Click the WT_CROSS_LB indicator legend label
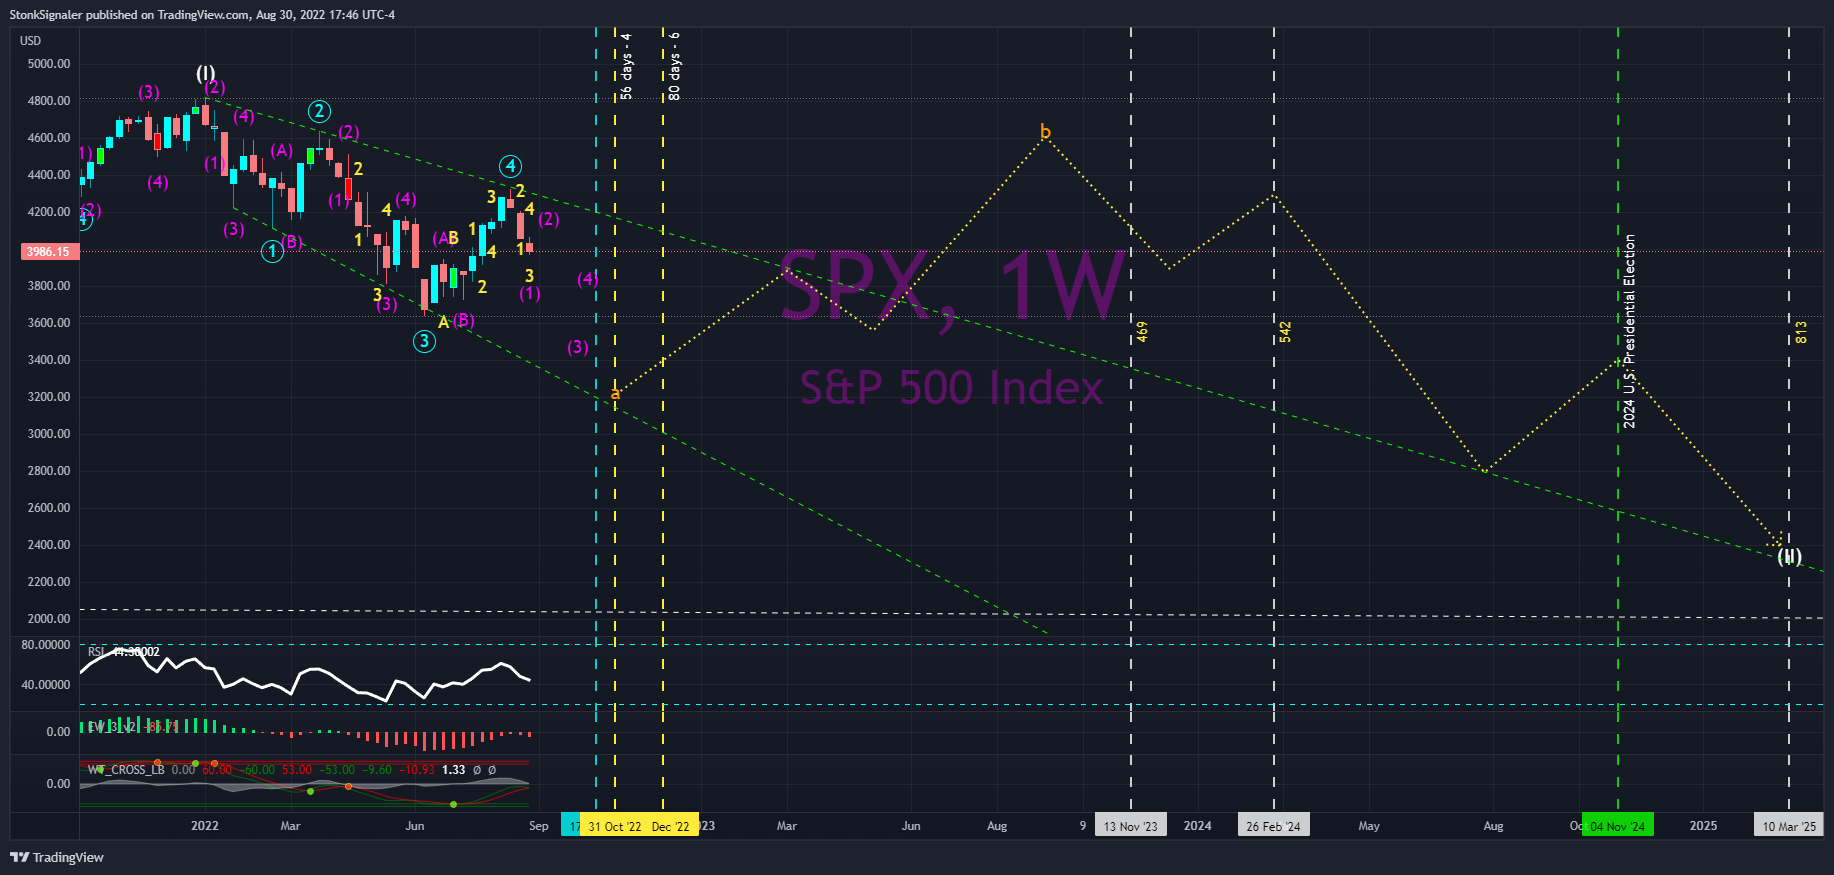Screen dimensions: 1834x875 coord(126,770)
